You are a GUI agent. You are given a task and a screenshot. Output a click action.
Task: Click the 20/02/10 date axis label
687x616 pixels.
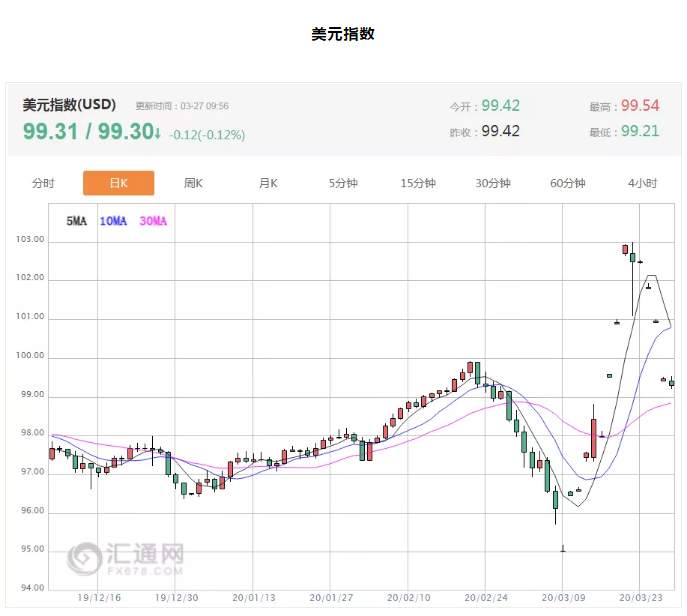pos(409,598)
